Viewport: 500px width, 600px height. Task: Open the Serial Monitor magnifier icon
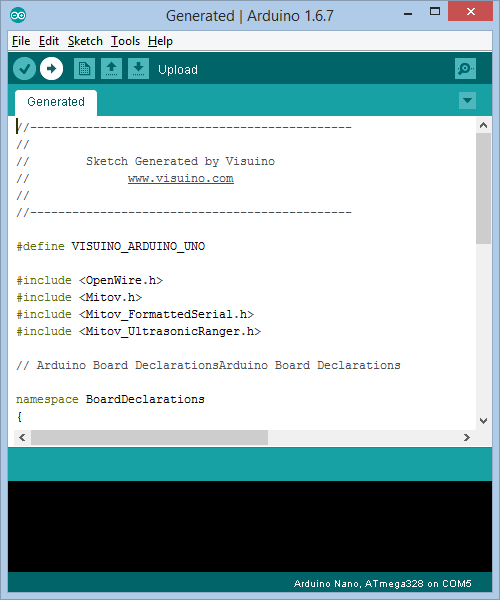tap(465, 69)
